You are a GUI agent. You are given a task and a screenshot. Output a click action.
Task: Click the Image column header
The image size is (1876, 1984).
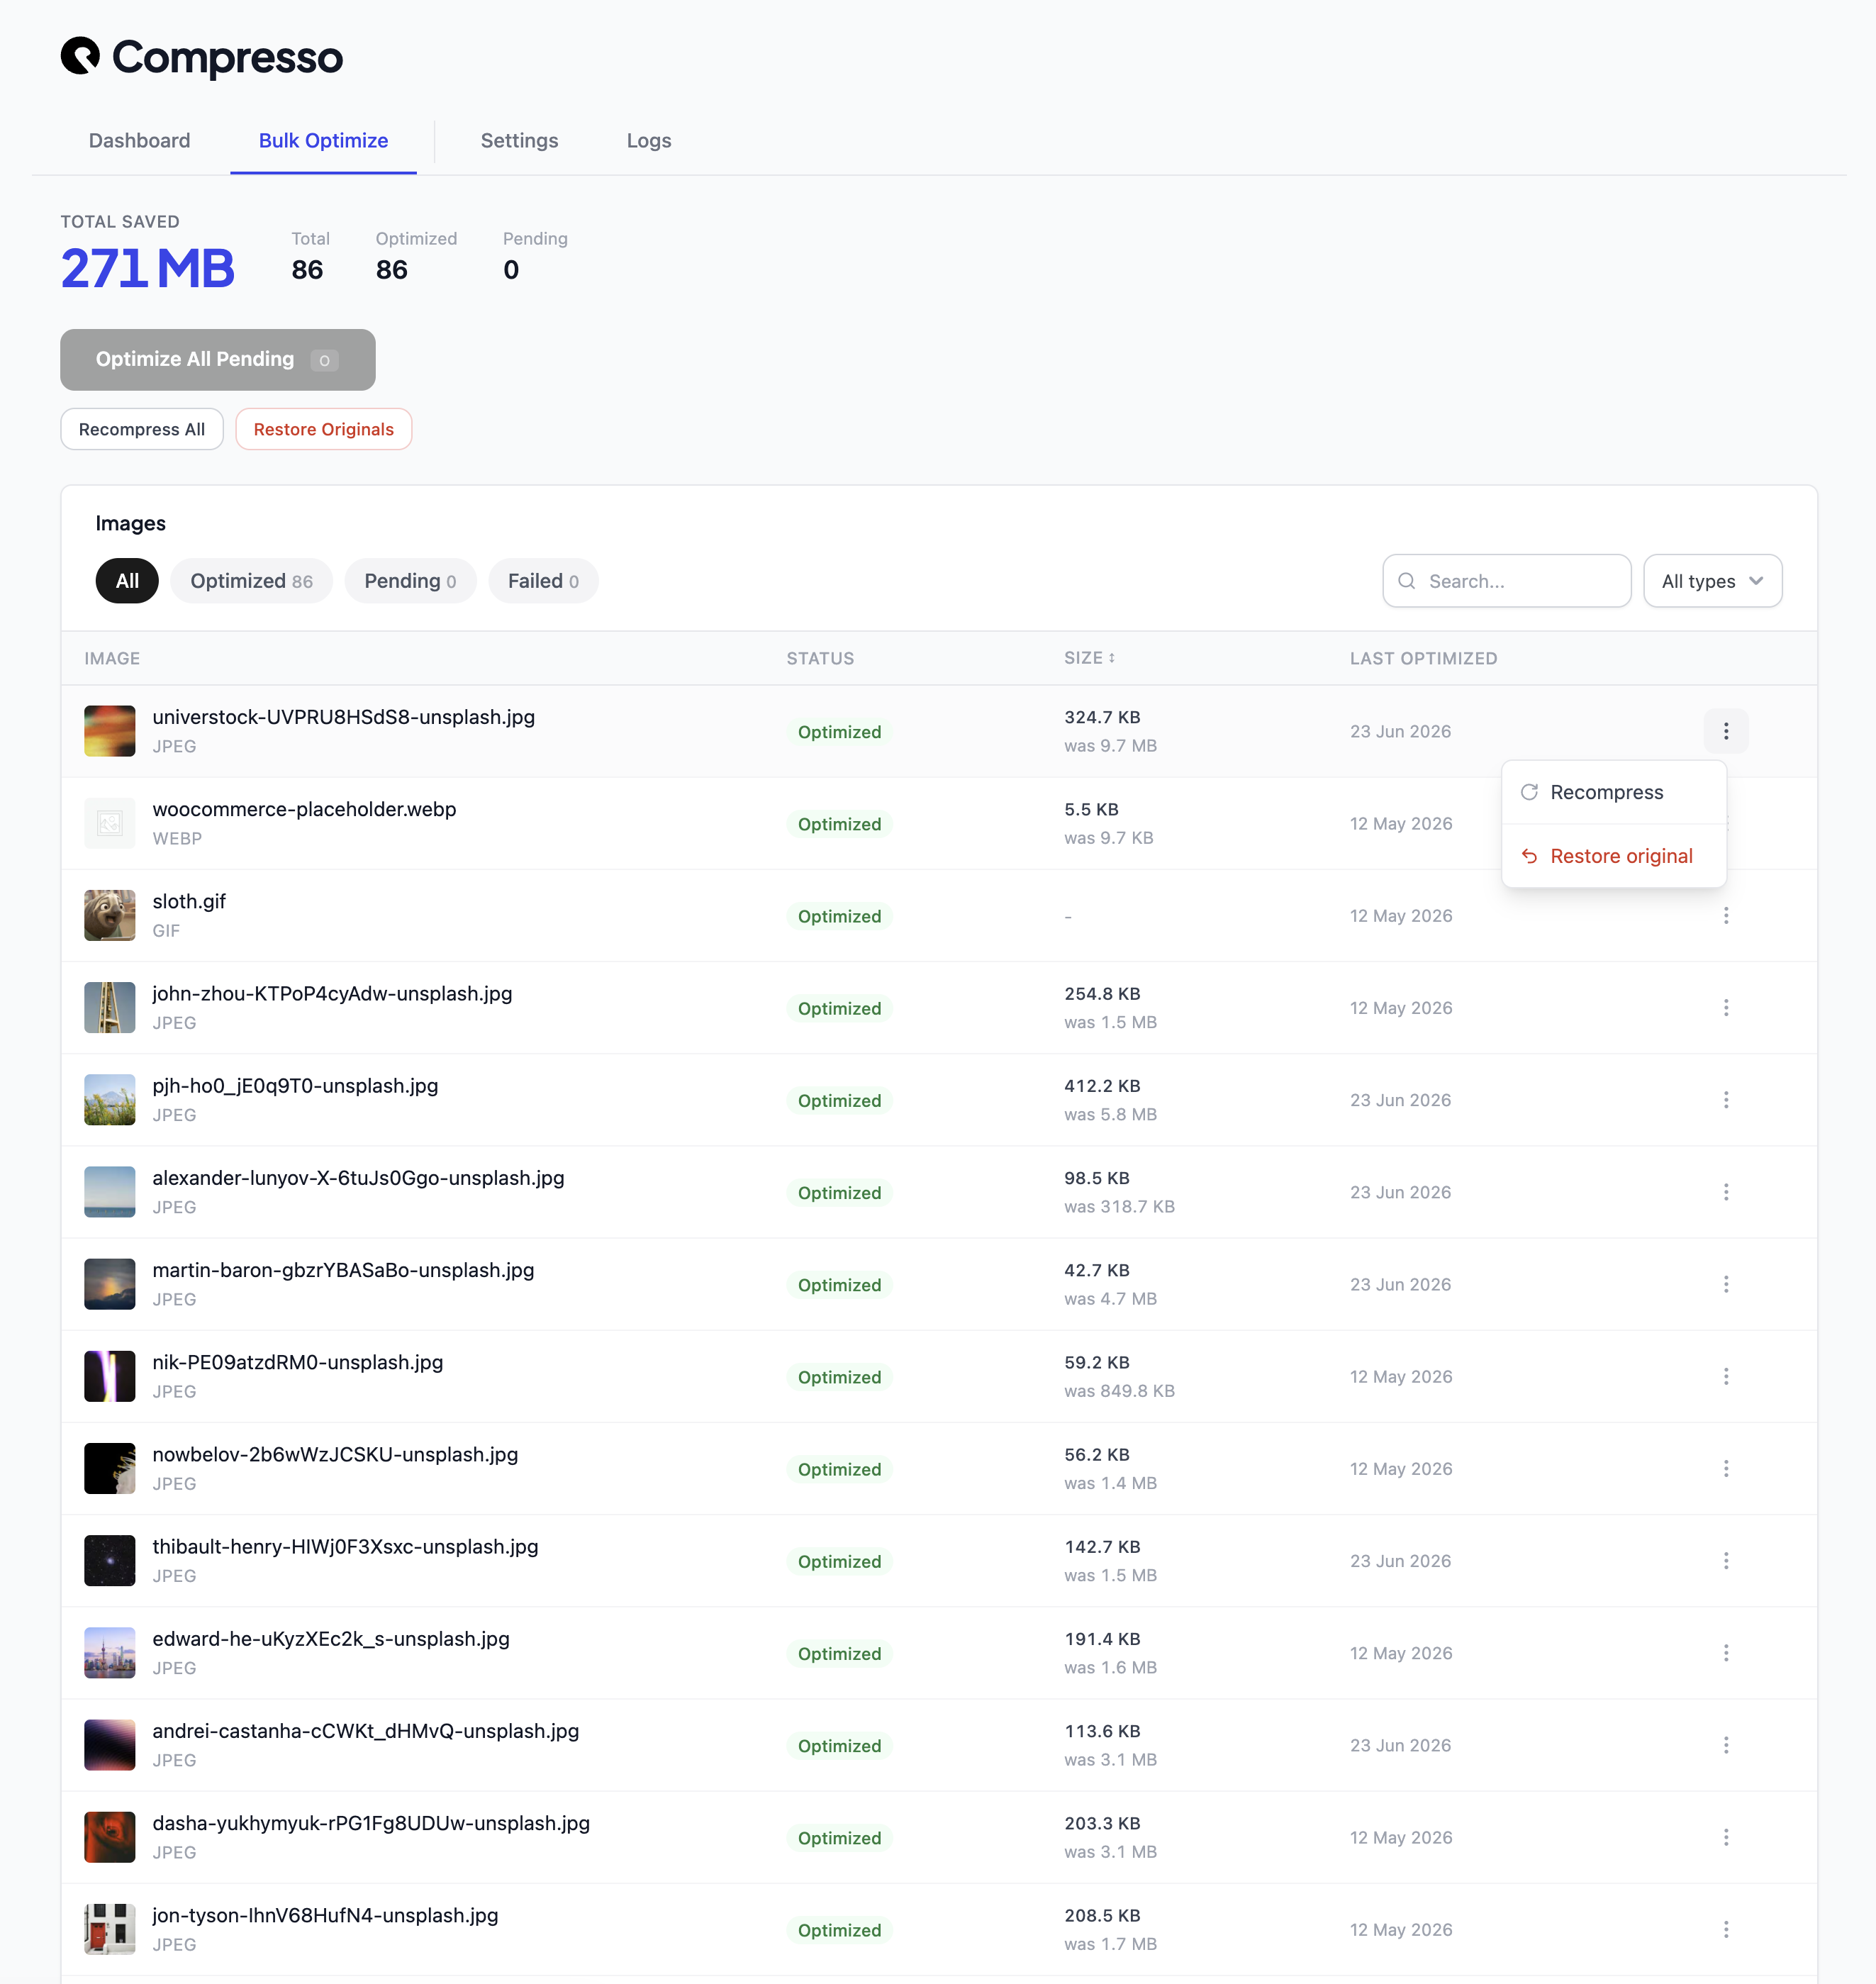pos(112,657)
